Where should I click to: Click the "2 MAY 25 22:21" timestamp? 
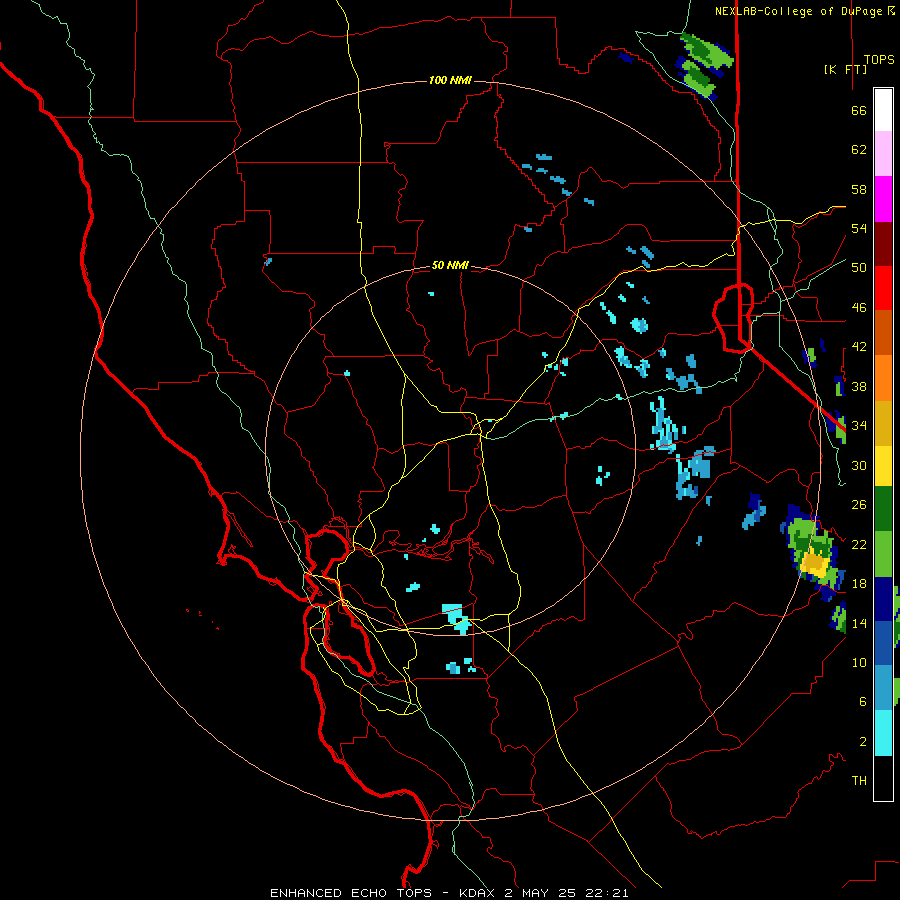(x=567, y=893)
